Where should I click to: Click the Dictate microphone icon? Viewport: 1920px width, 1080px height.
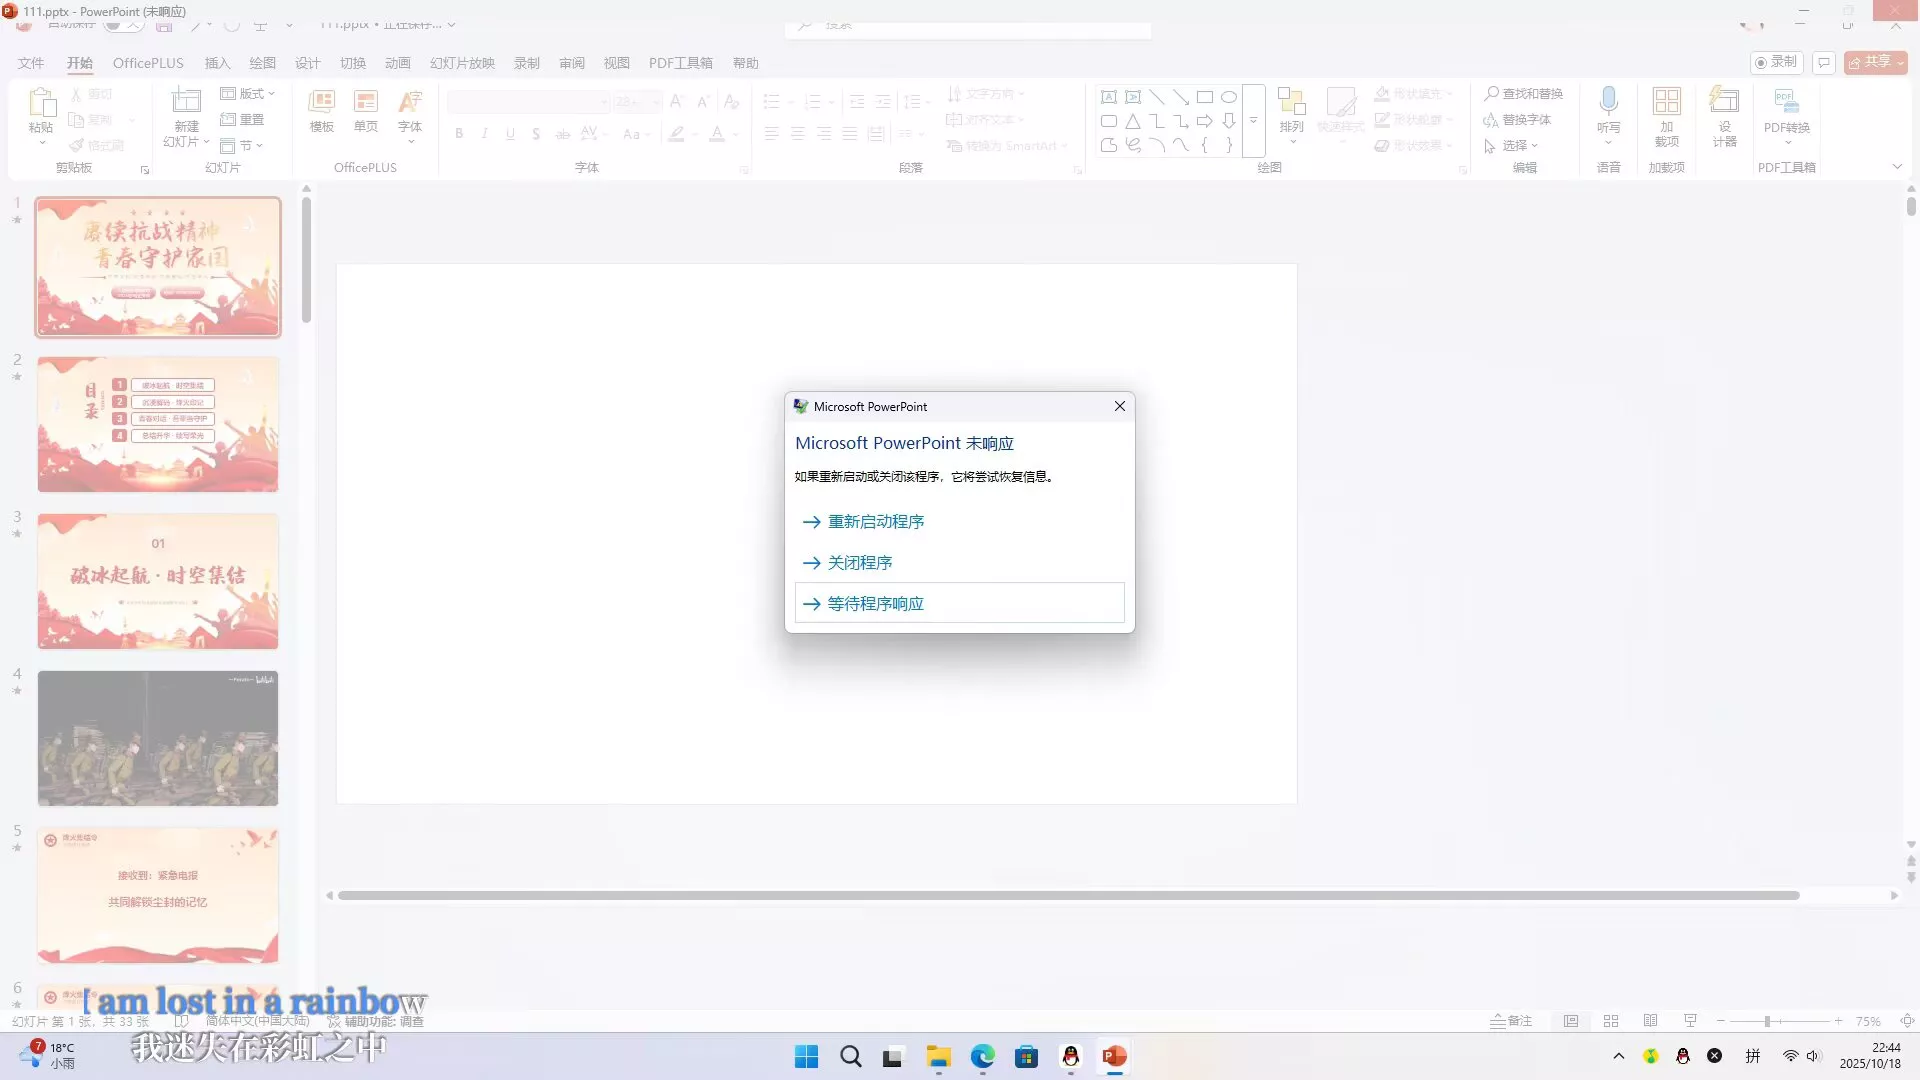[1608, 103]
